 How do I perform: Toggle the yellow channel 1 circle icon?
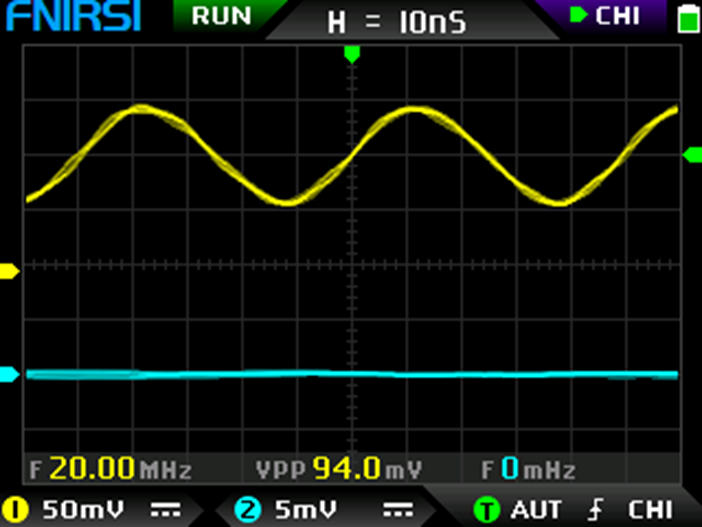(17, 510)
